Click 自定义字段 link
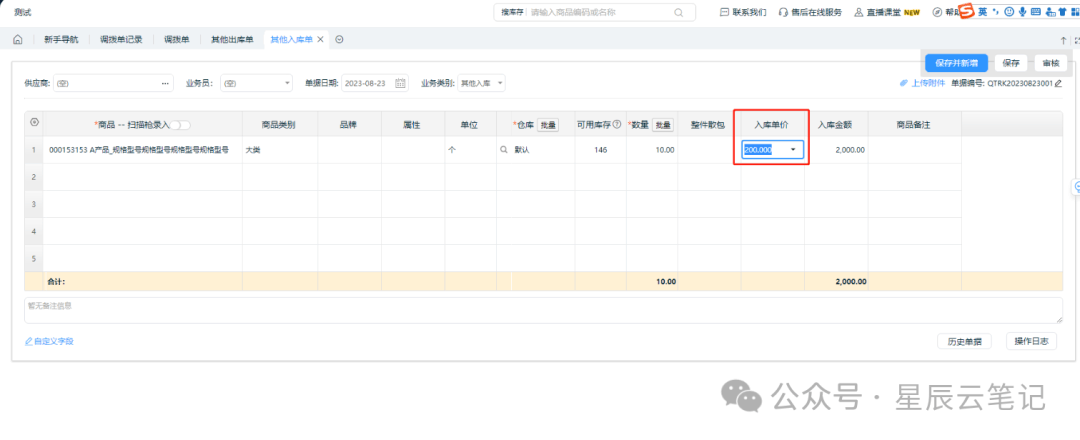Screen dimensions: 1080x440 [50, 341]
